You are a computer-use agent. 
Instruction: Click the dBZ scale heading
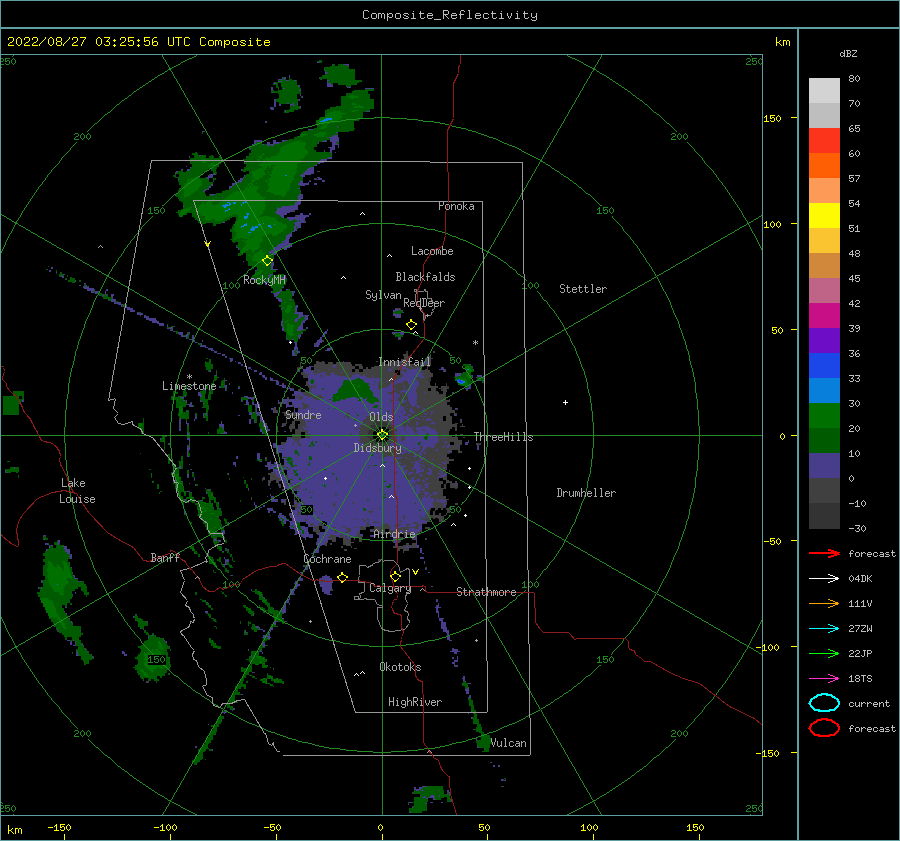[848, 53]
